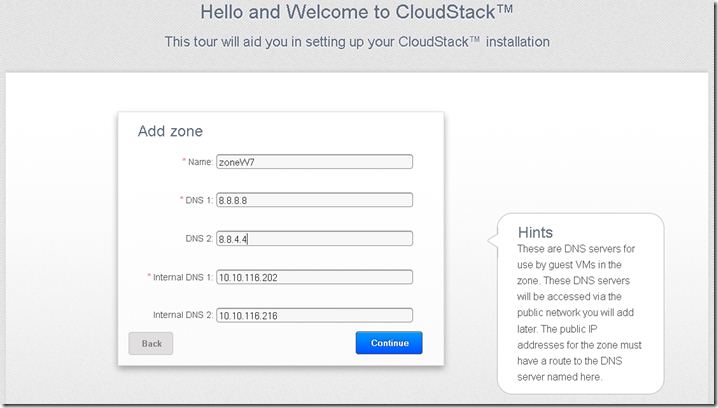
Task: Click the Name field containing zoneW7
Action: [x=313, y=162]
